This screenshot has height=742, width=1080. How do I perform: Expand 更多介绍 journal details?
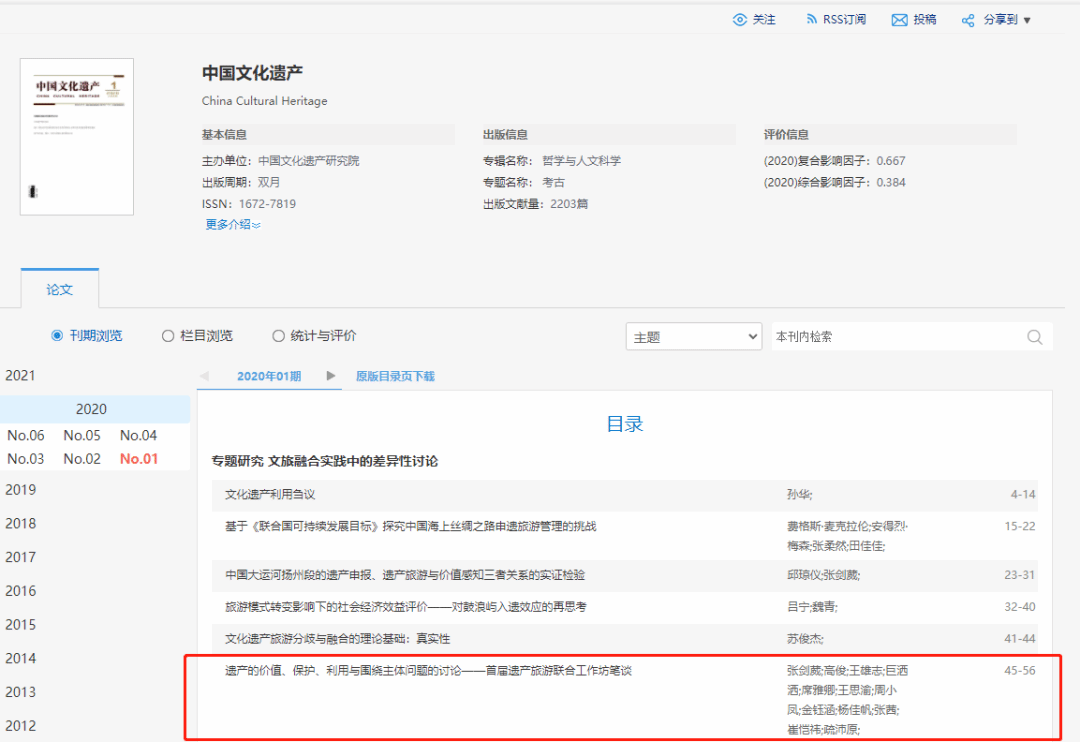(233, 224)
